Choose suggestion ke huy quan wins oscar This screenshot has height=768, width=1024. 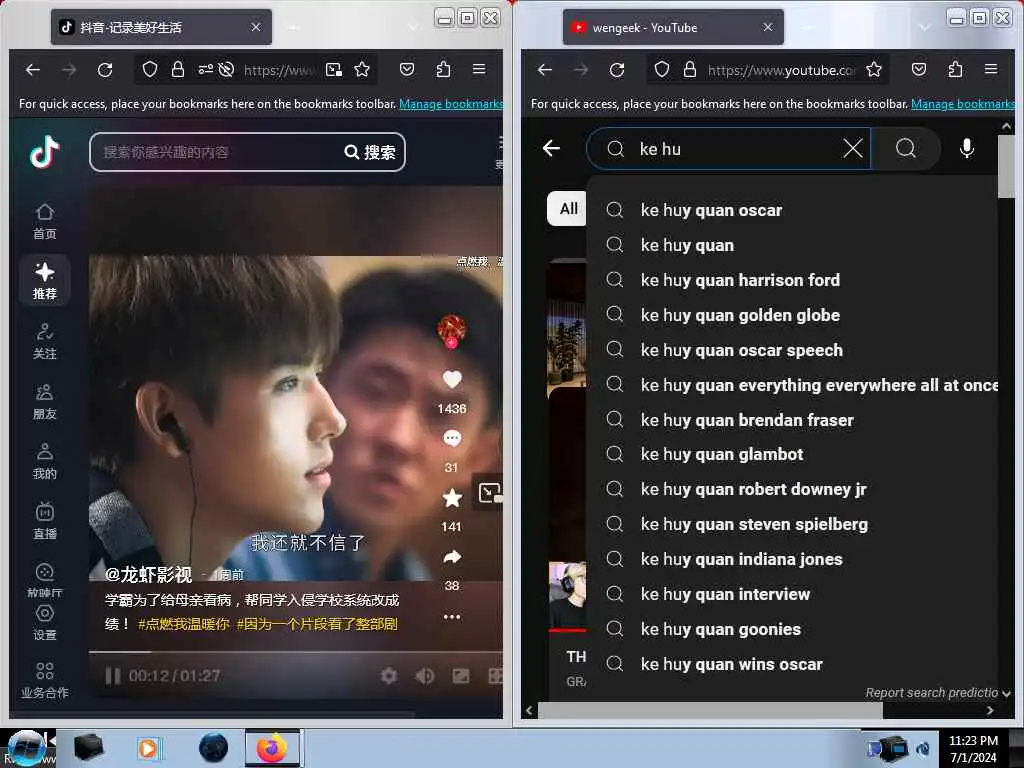792,664
